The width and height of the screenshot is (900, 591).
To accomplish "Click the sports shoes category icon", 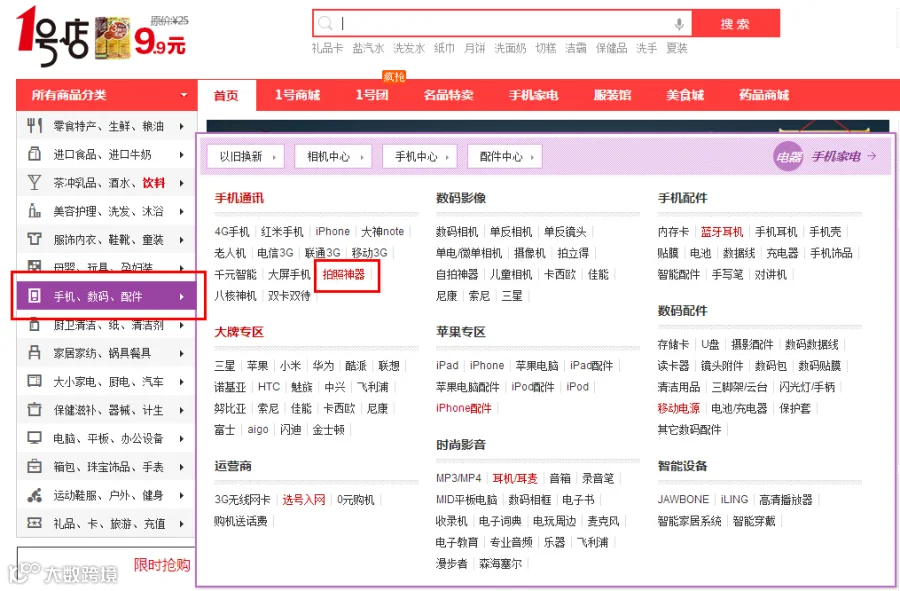I will coord(34,495).
